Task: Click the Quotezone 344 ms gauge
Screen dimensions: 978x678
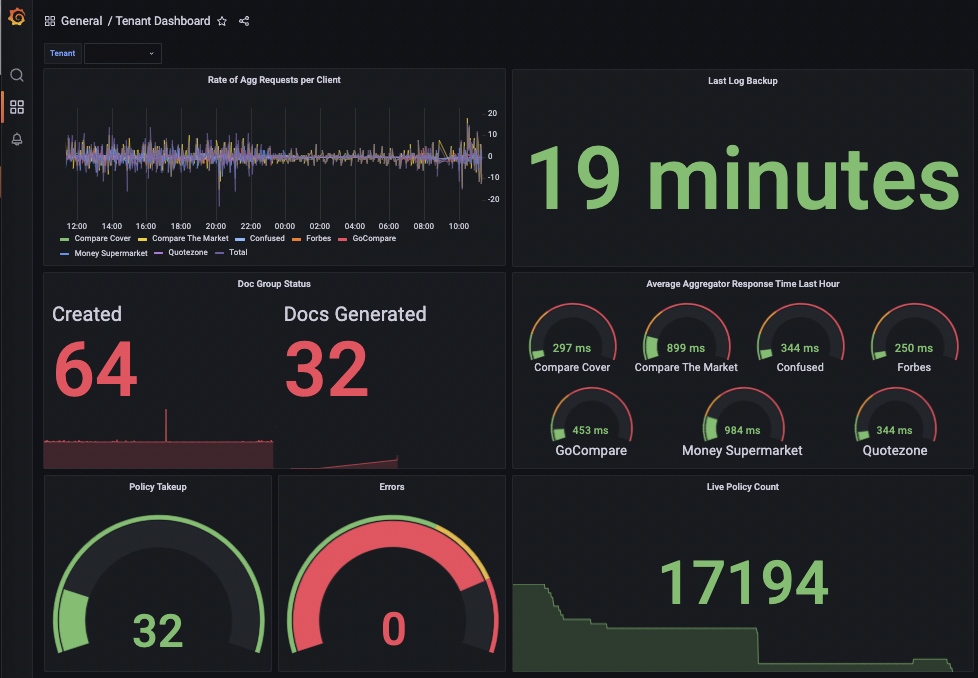Action: pyautogui.click(x=895, y=415)
